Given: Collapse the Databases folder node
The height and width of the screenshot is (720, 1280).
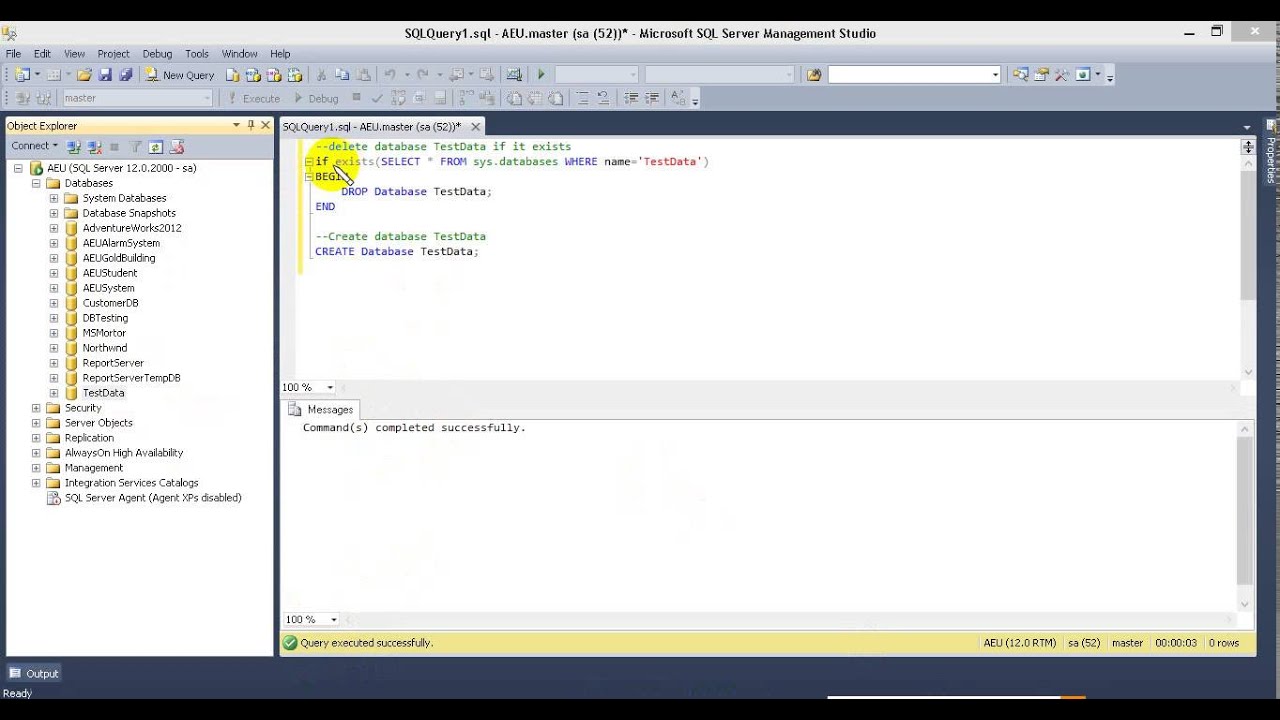Looking at the screenshot, I should (36, 183).
